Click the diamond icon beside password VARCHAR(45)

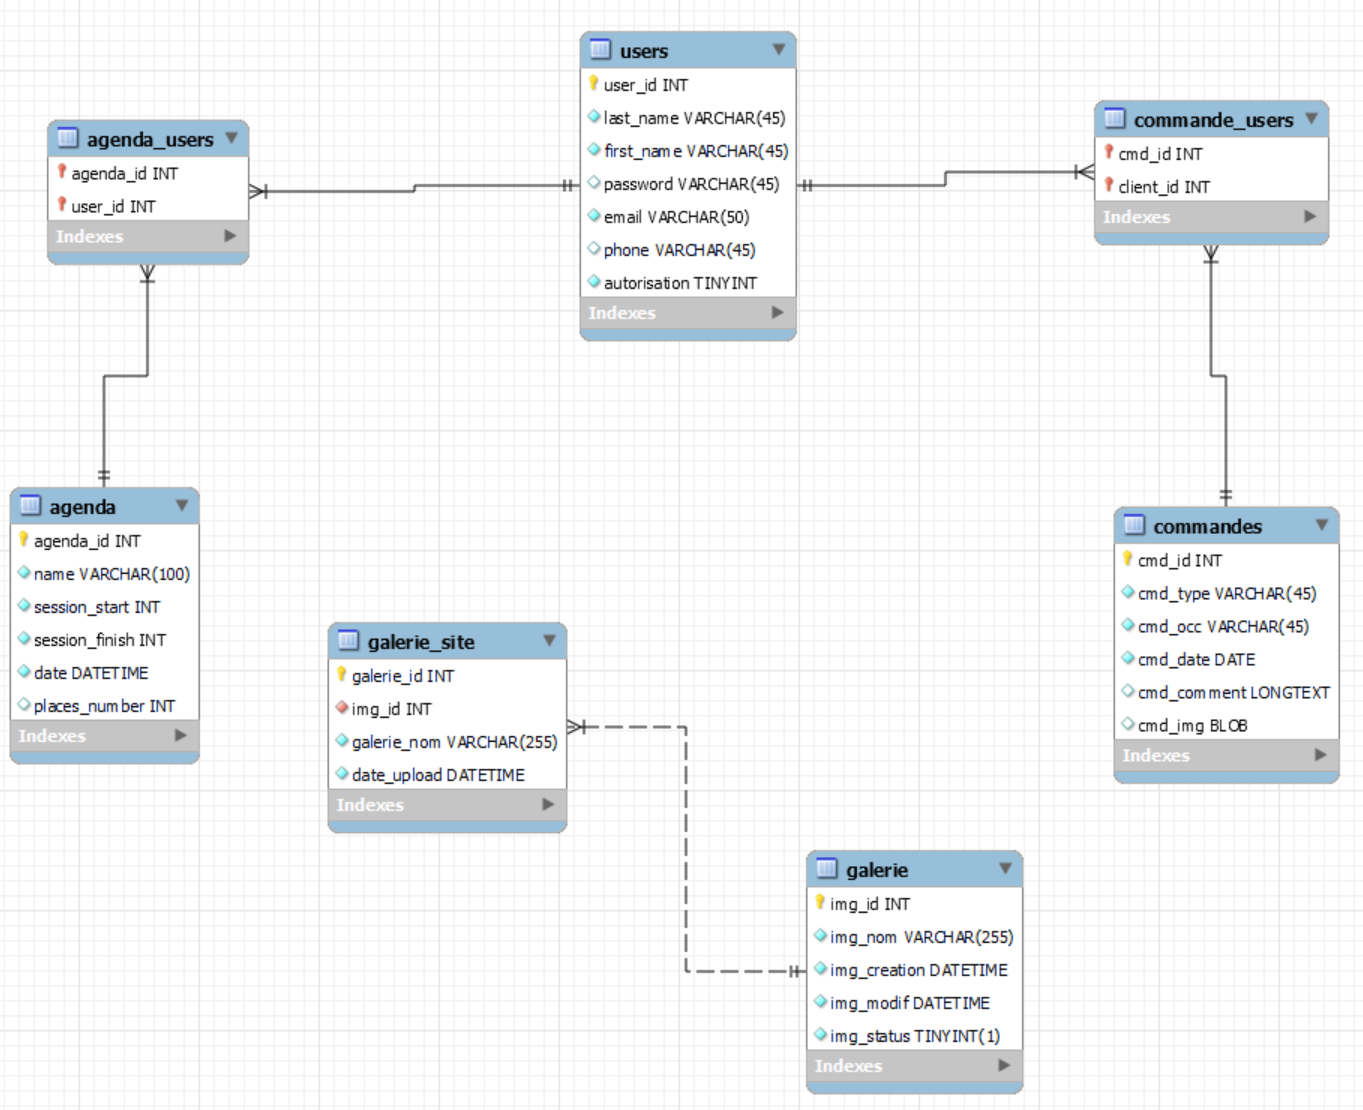coord(594,183)
